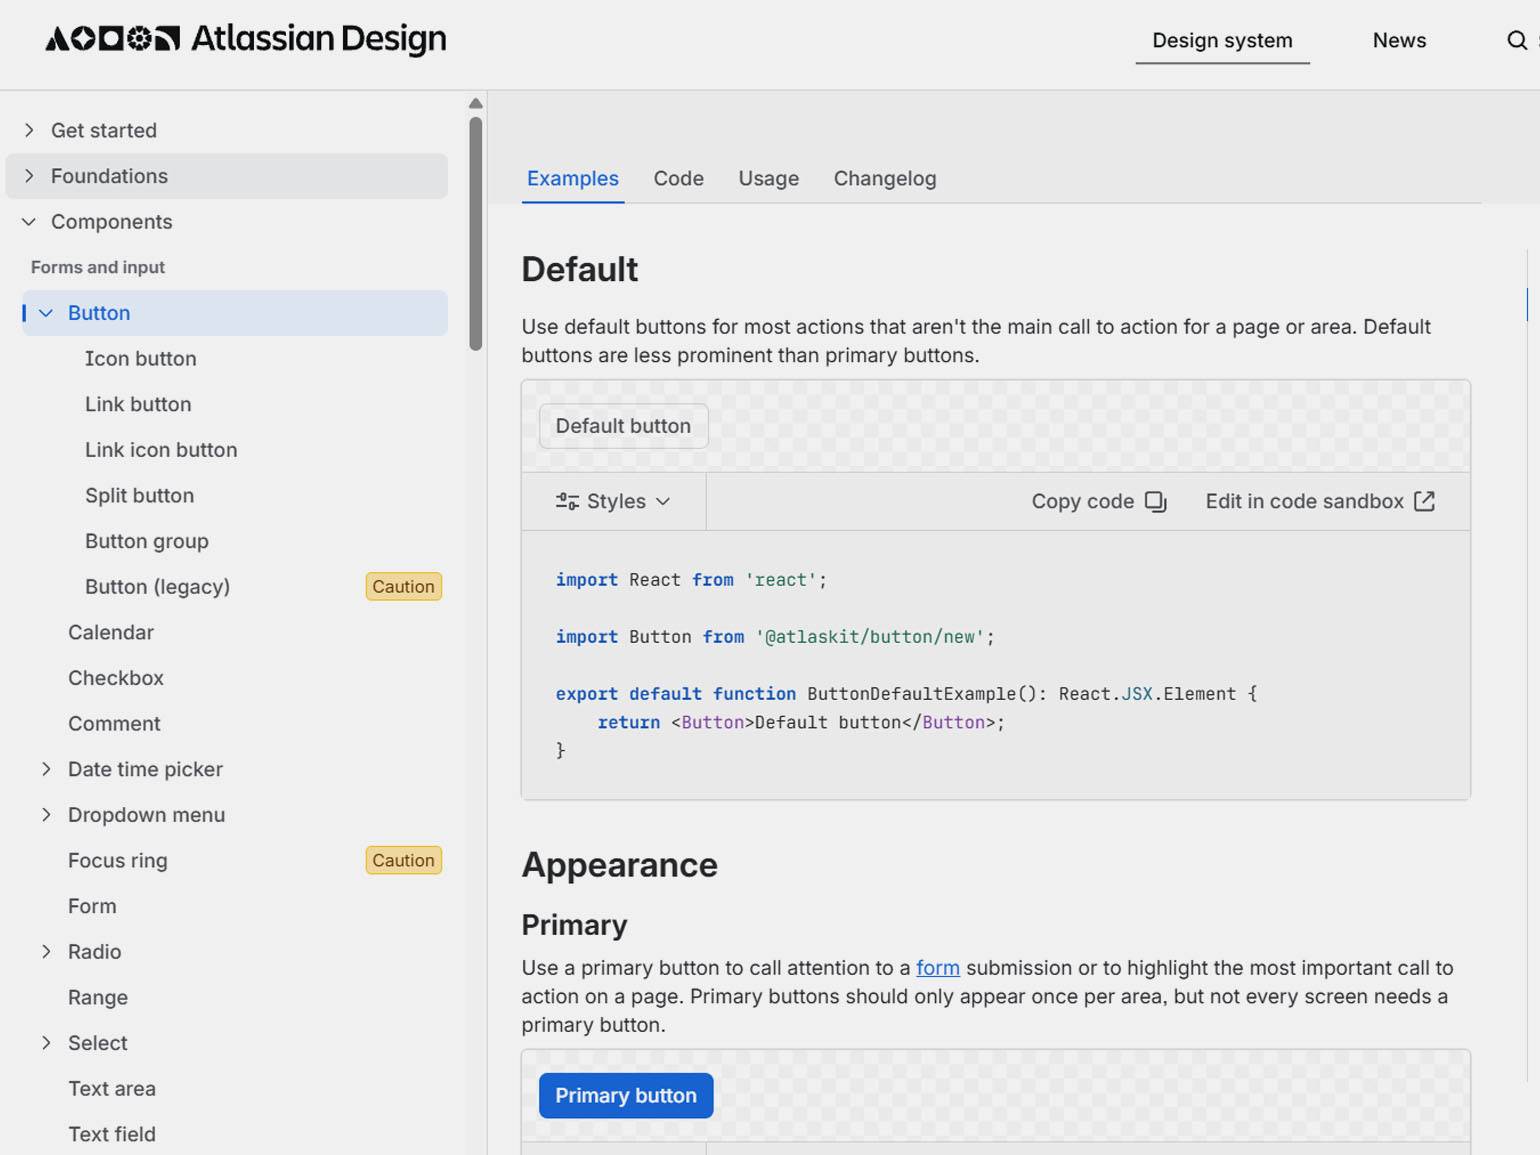
Task: Open search with the magnifier icon
Action: click(x=1517, y=40)
